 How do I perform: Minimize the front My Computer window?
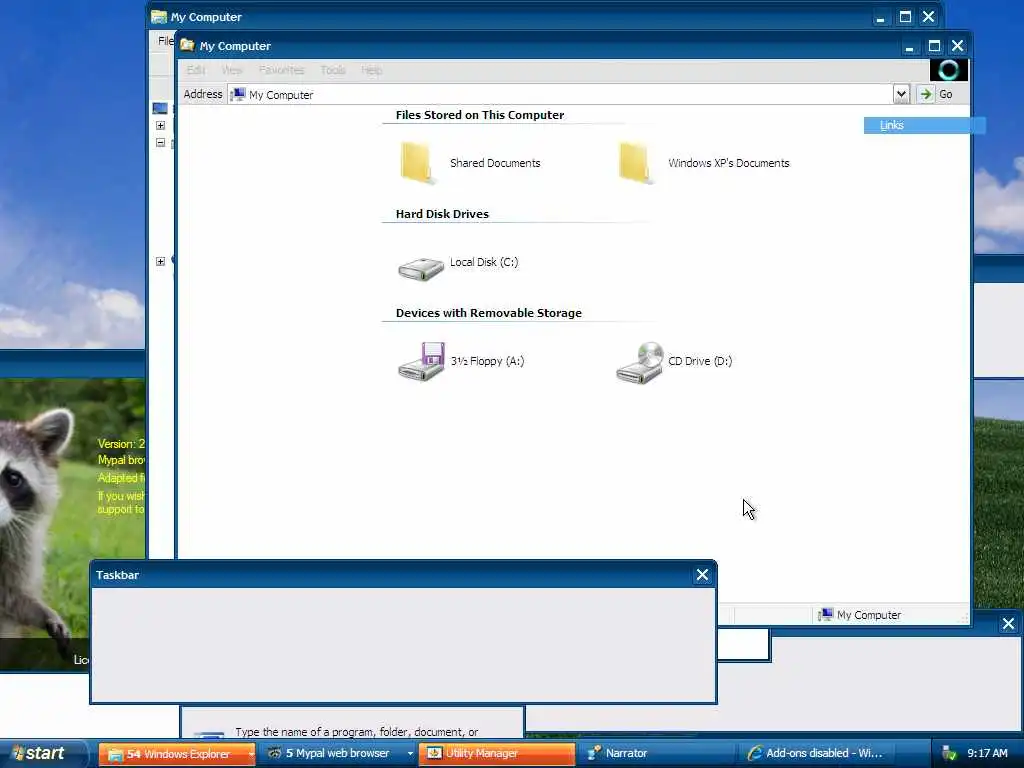tap(909, 46)
